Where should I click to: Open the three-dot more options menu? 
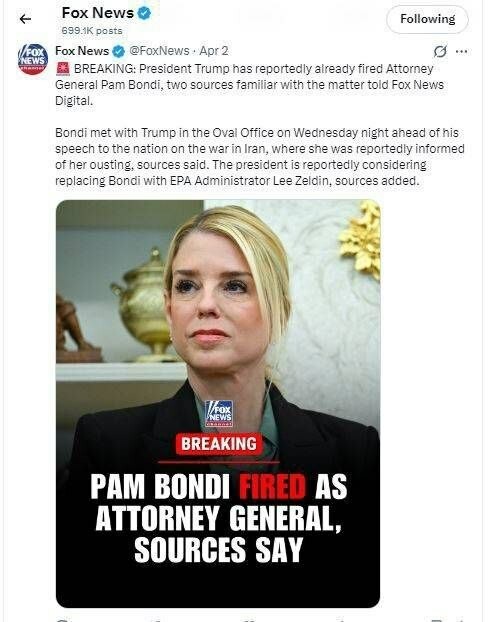pyautogui.click(x=461, y=51)
